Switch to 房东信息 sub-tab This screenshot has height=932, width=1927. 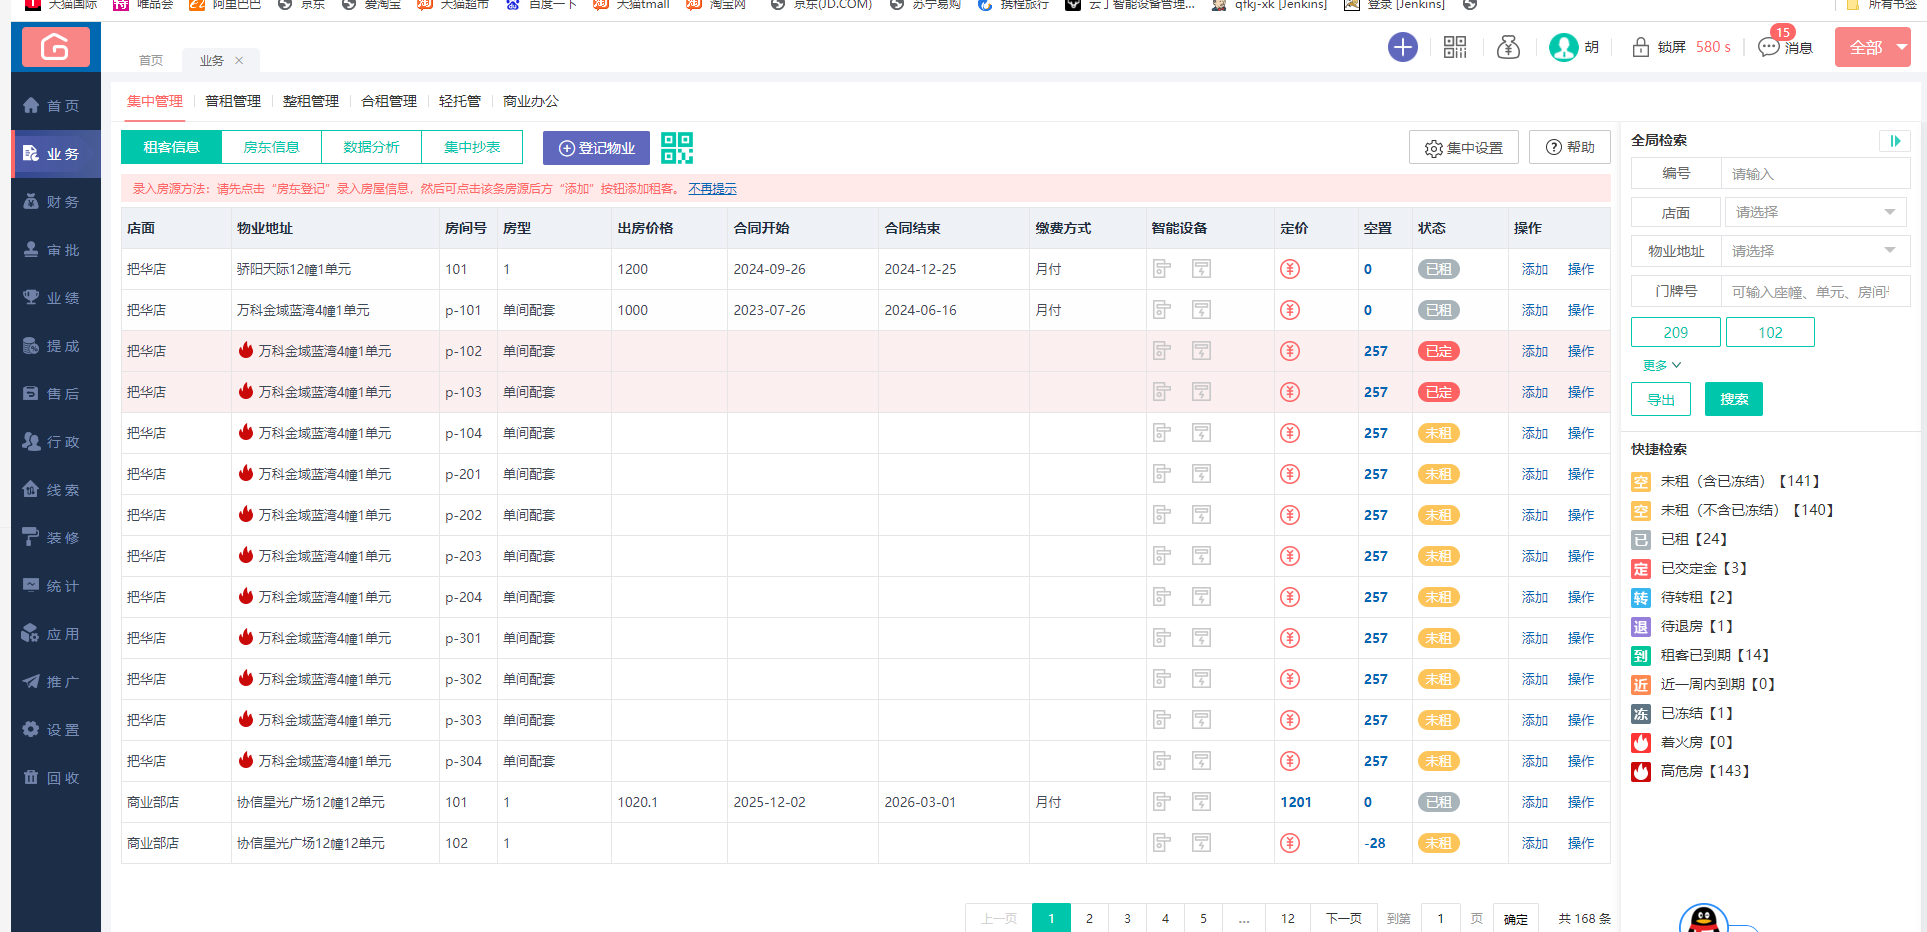(x=271, y=147)
